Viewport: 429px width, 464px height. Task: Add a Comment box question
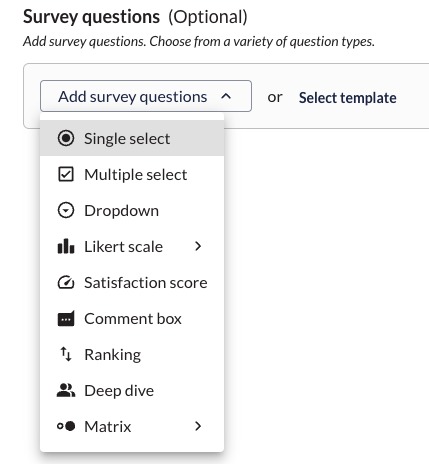[132, 318]
